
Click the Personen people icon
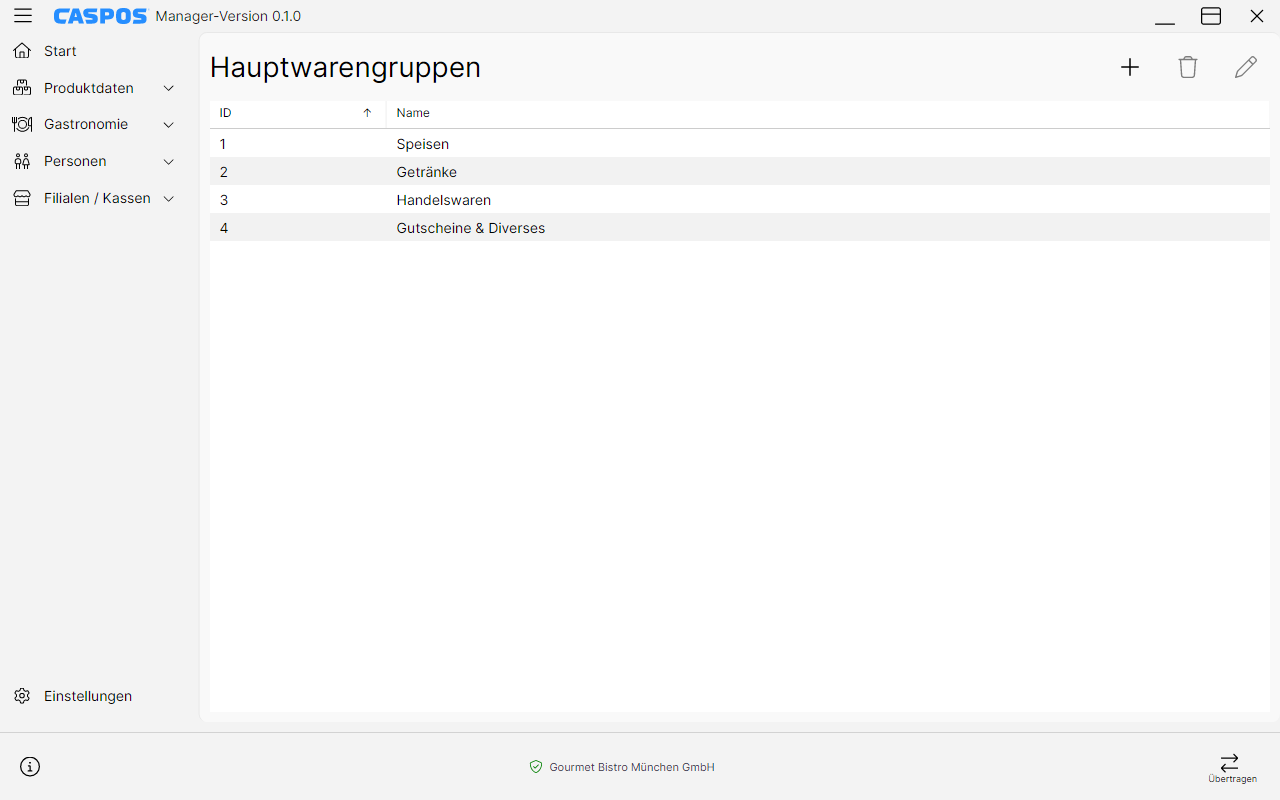pos(22,161)
